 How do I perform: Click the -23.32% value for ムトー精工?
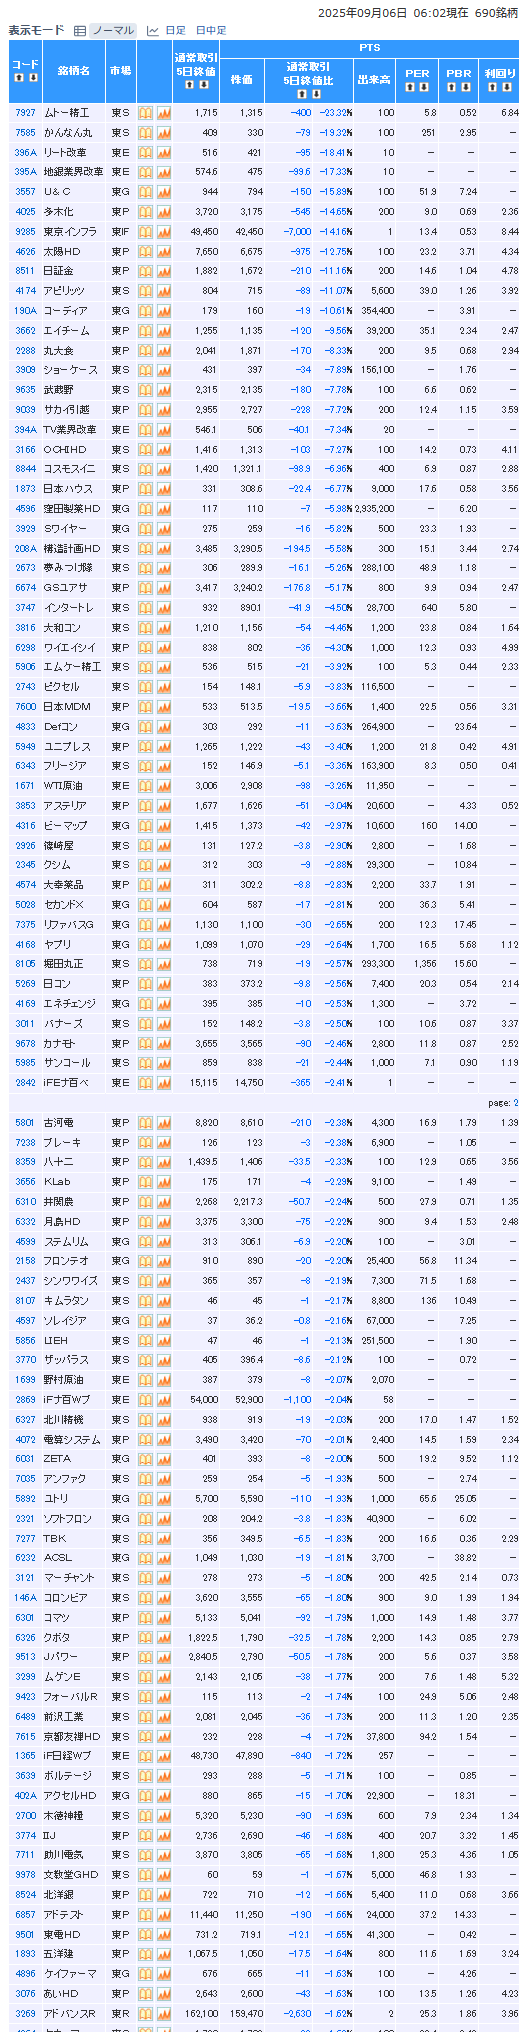click(x=336, y=113)
